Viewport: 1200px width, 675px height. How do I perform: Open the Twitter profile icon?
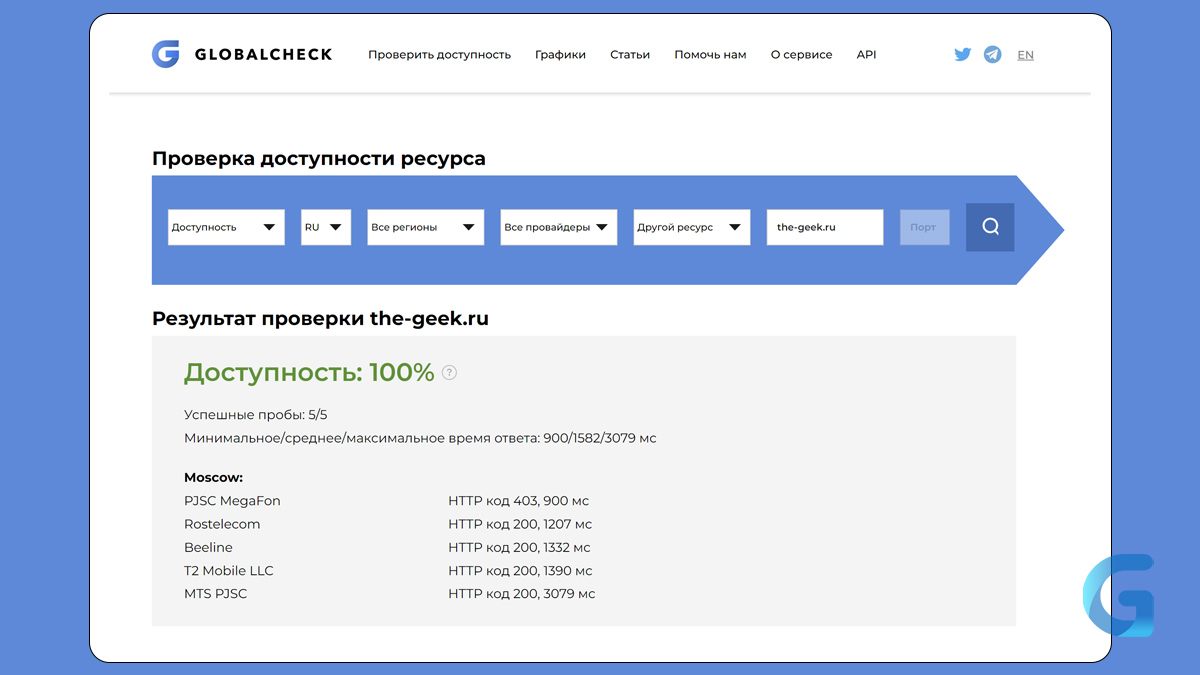(962, 55)
